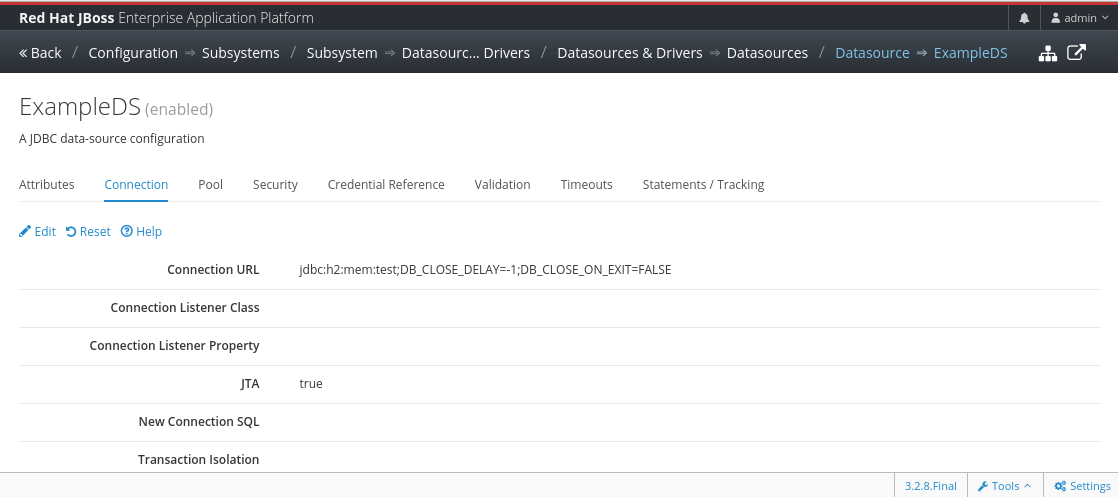The height and width of the screenshot is (497, 1118).
Task: Click the Transaction Isolation label
Action: (x=199, y=459)
